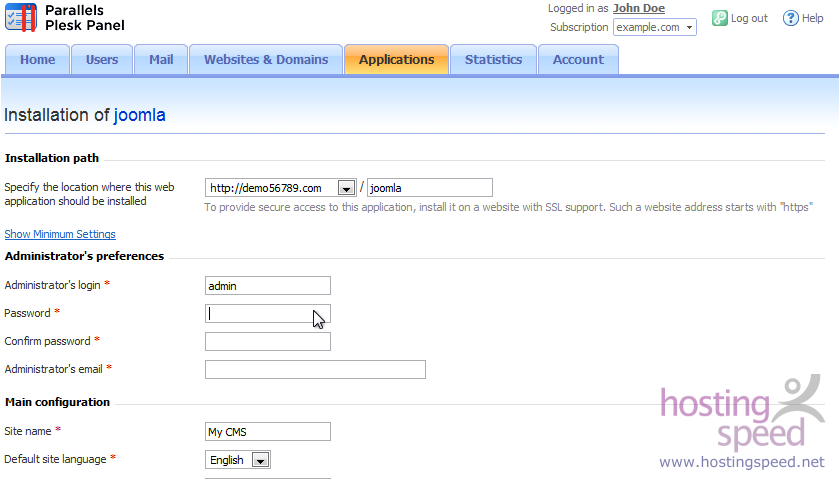Open the Home tab
The width and height of the screenshot is (840, 480).
tap(38, 59)
